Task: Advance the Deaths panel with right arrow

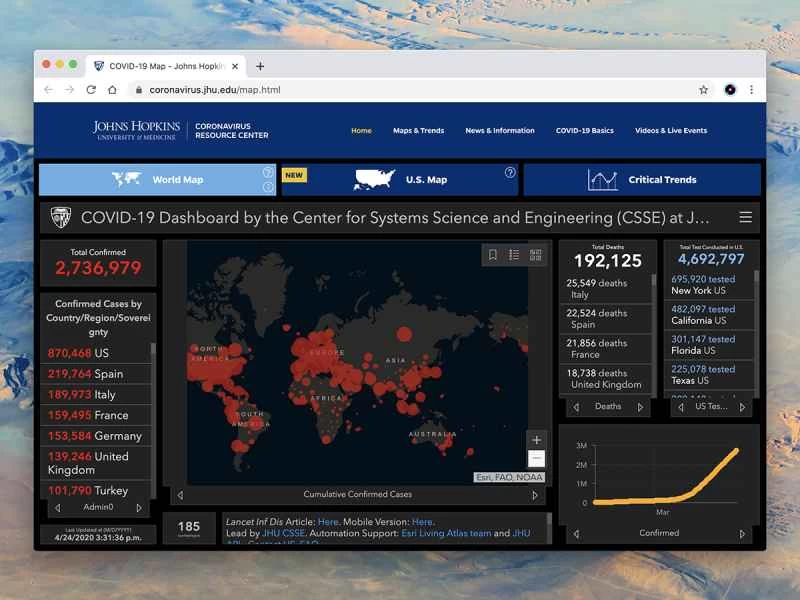Action: point(641,407)
